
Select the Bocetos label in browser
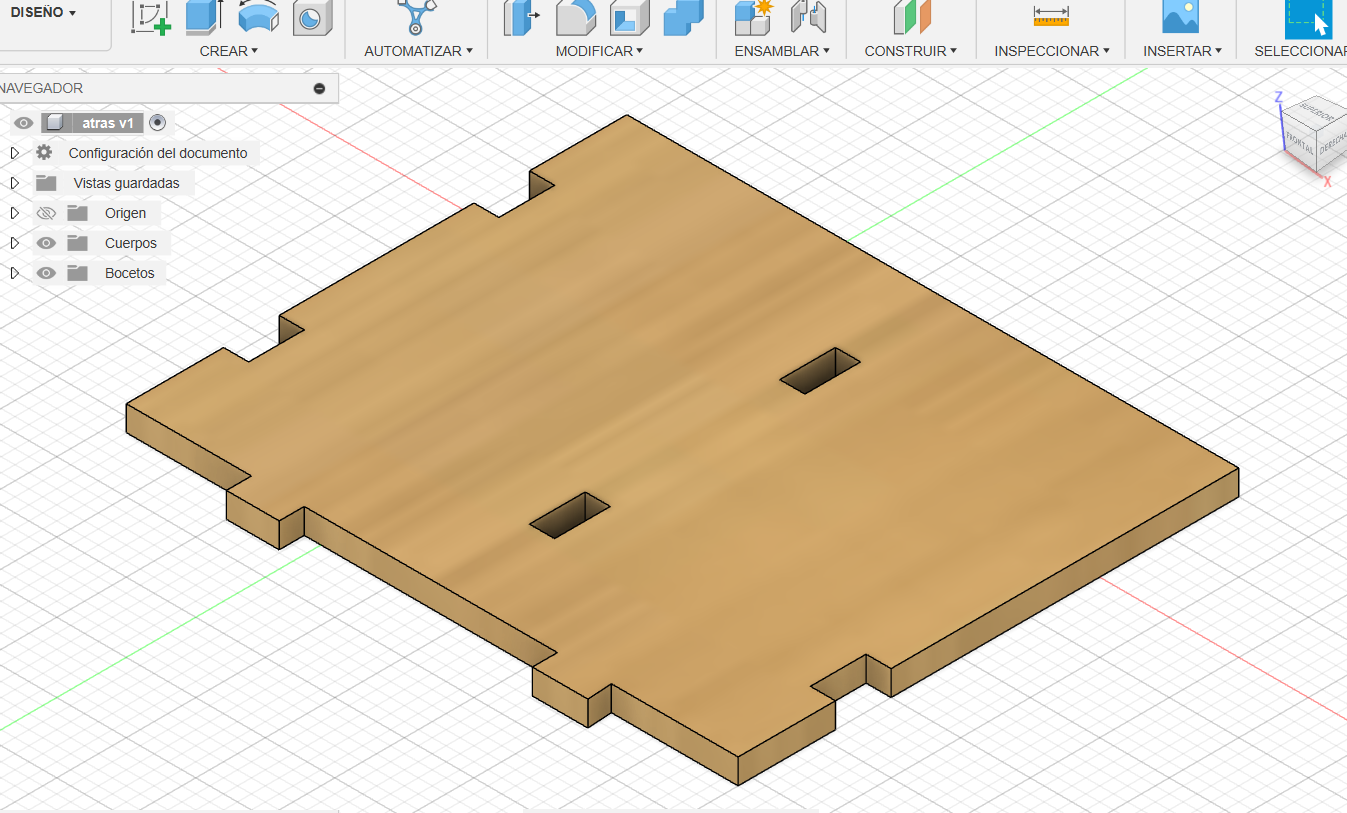tap(130, 273)
